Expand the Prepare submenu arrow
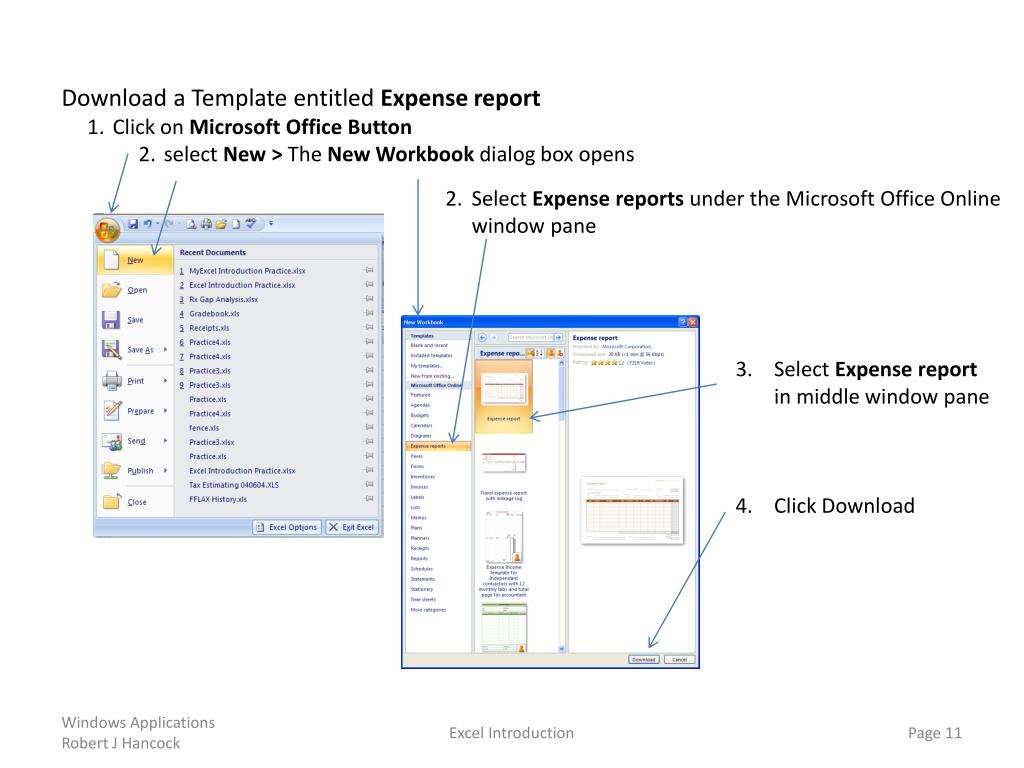 pyautogui.click(x=165, y=411)
